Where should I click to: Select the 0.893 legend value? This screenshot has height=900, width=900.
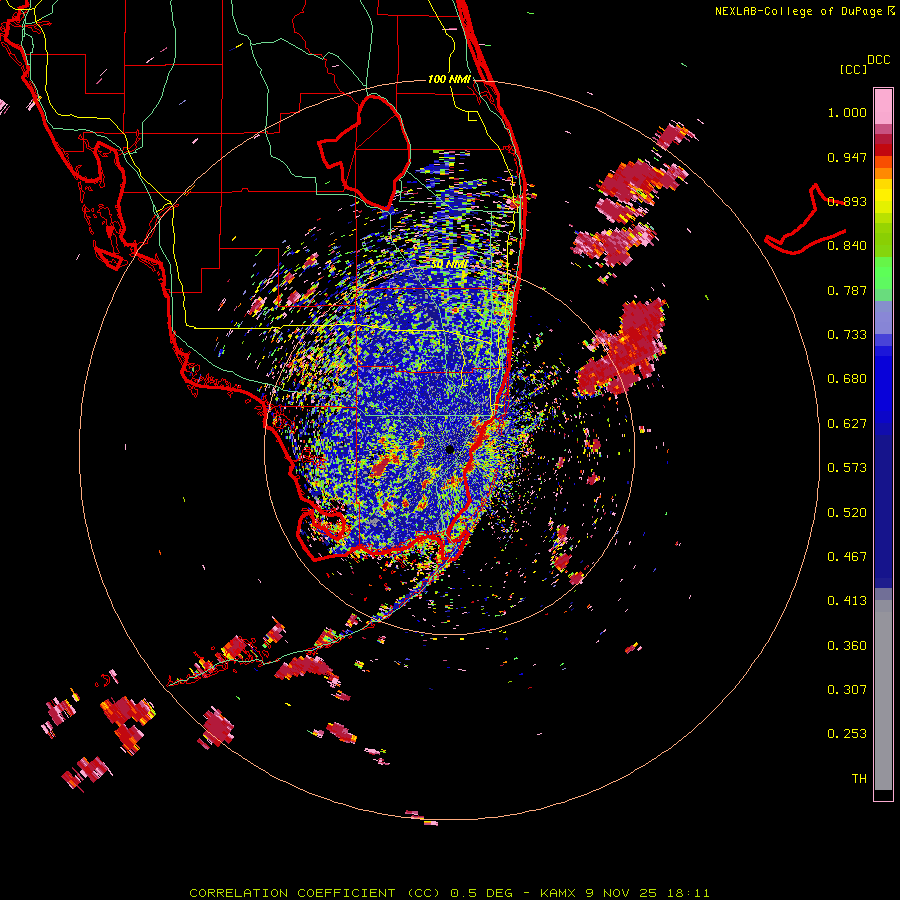[847, 201]
